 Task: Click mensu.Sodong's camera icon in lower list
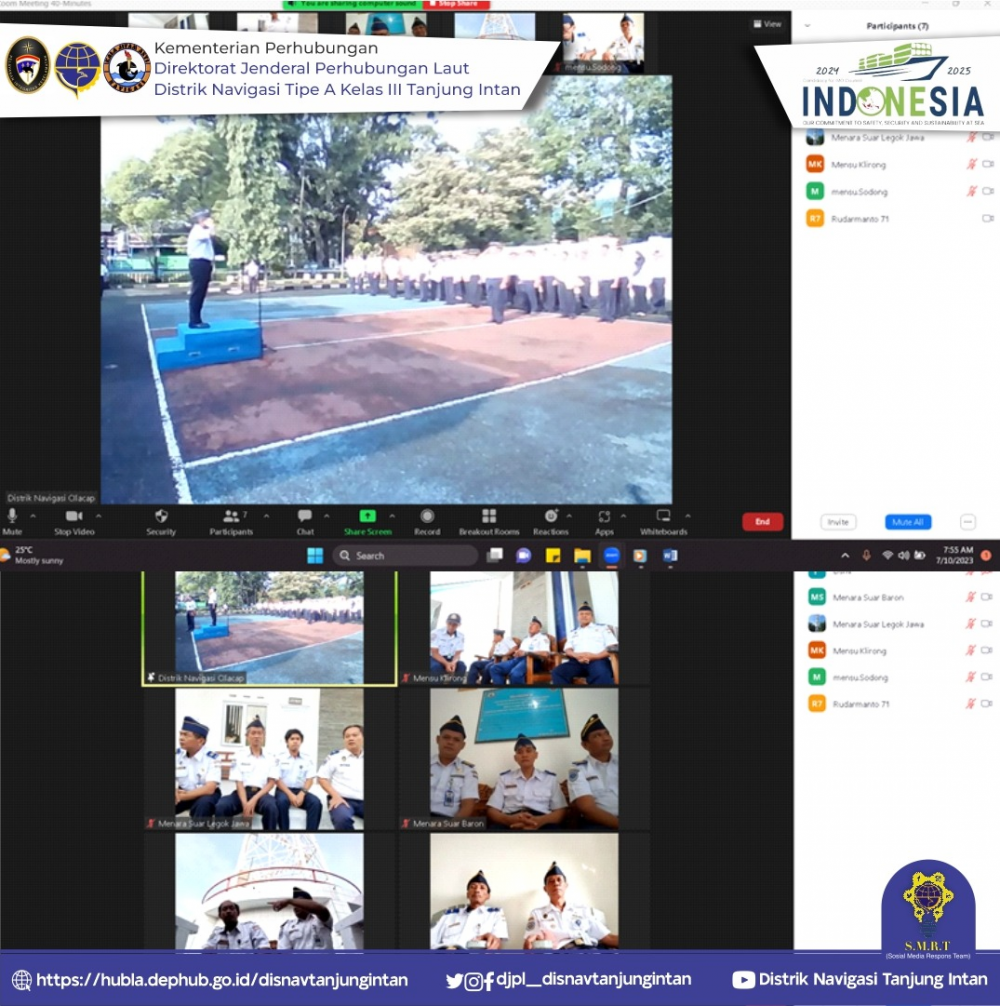click(987, 677)
